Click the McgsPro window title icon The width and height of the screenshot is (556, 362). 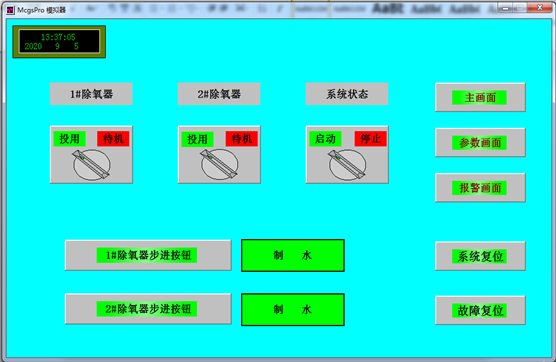10,10
